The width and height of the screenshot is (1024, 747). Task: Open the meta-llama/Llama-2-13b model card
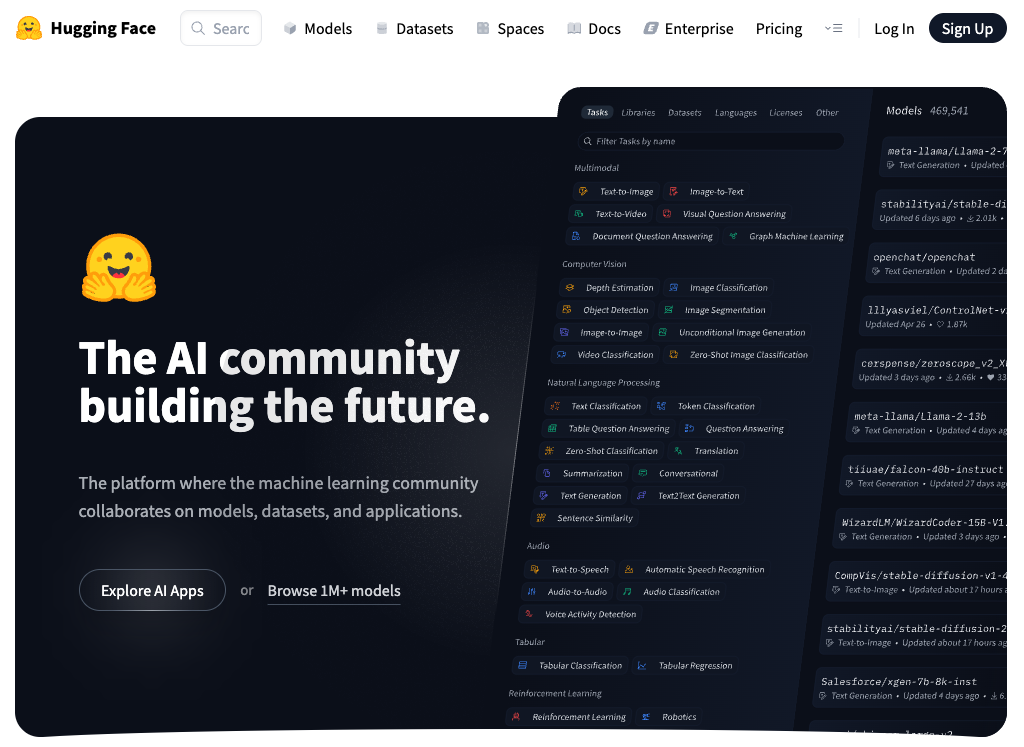(x=927, y=422)
